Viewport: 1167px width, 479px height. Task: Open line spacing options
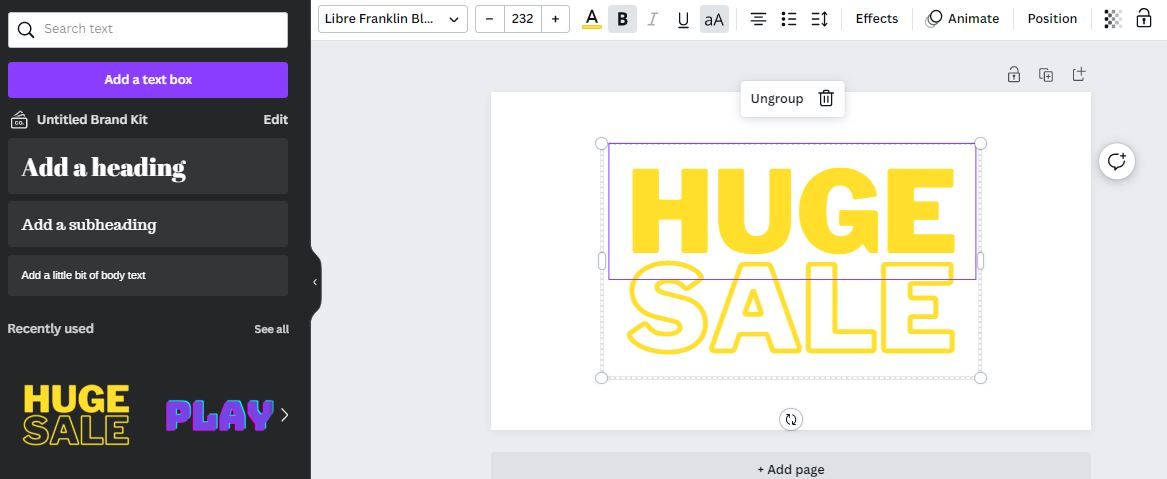pyautogui.click(x=819, y=19)
